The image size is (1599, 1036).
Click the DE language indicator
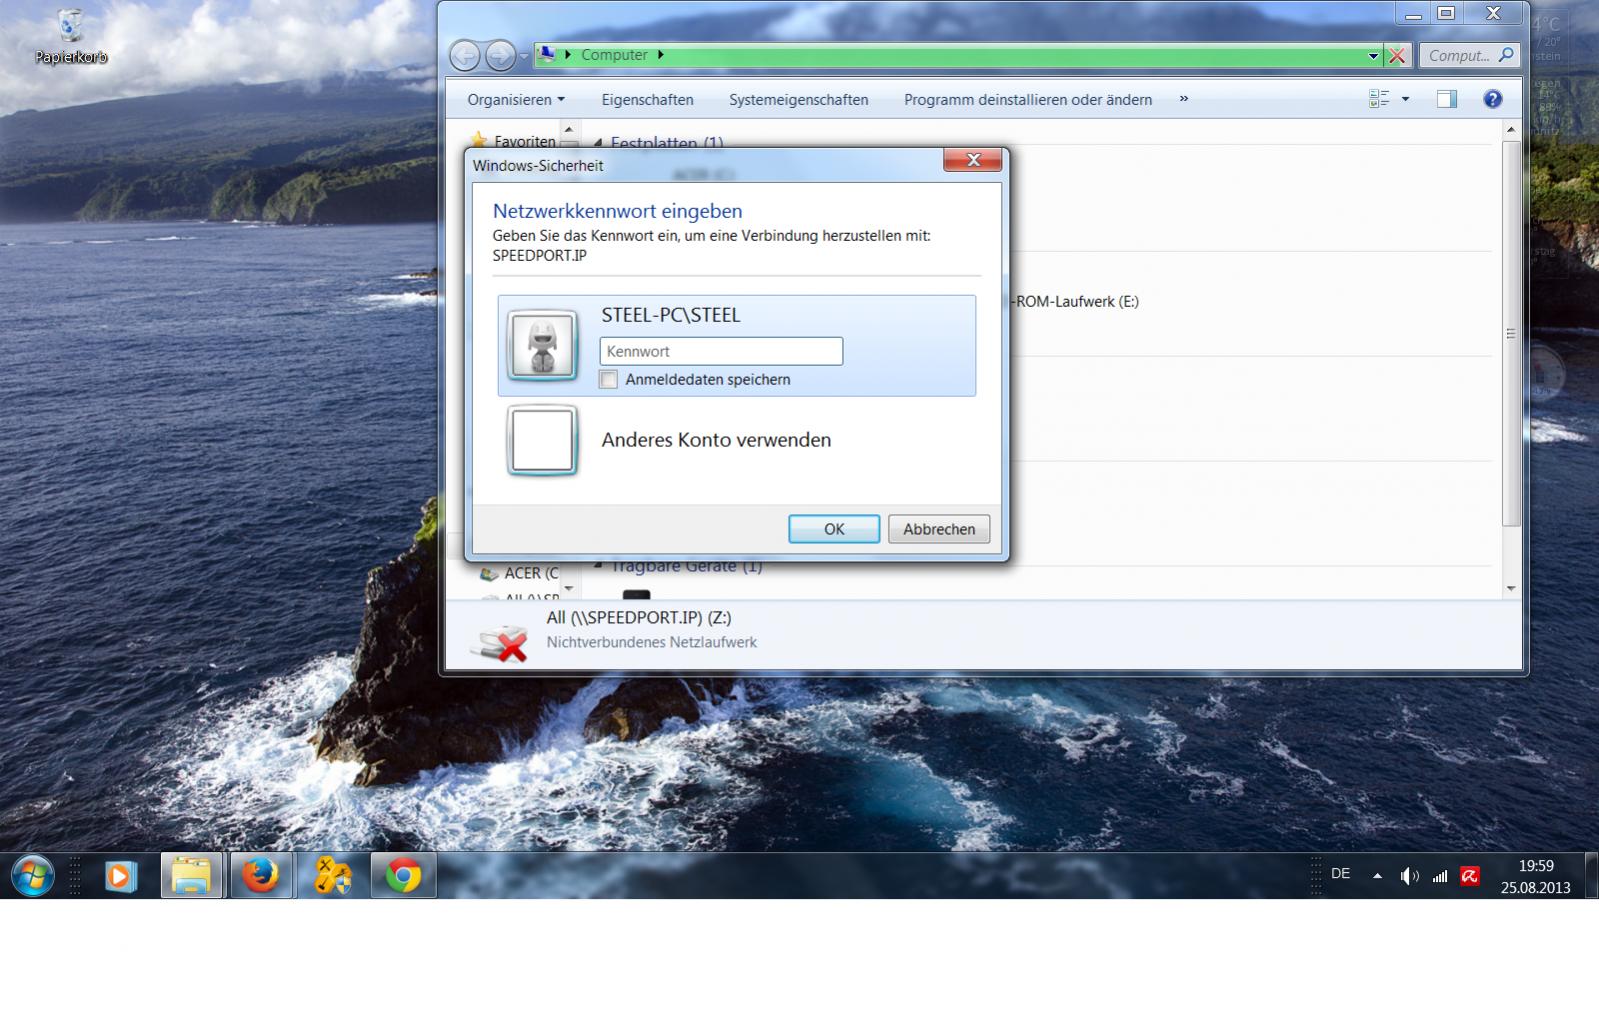tap(1341, 874)
